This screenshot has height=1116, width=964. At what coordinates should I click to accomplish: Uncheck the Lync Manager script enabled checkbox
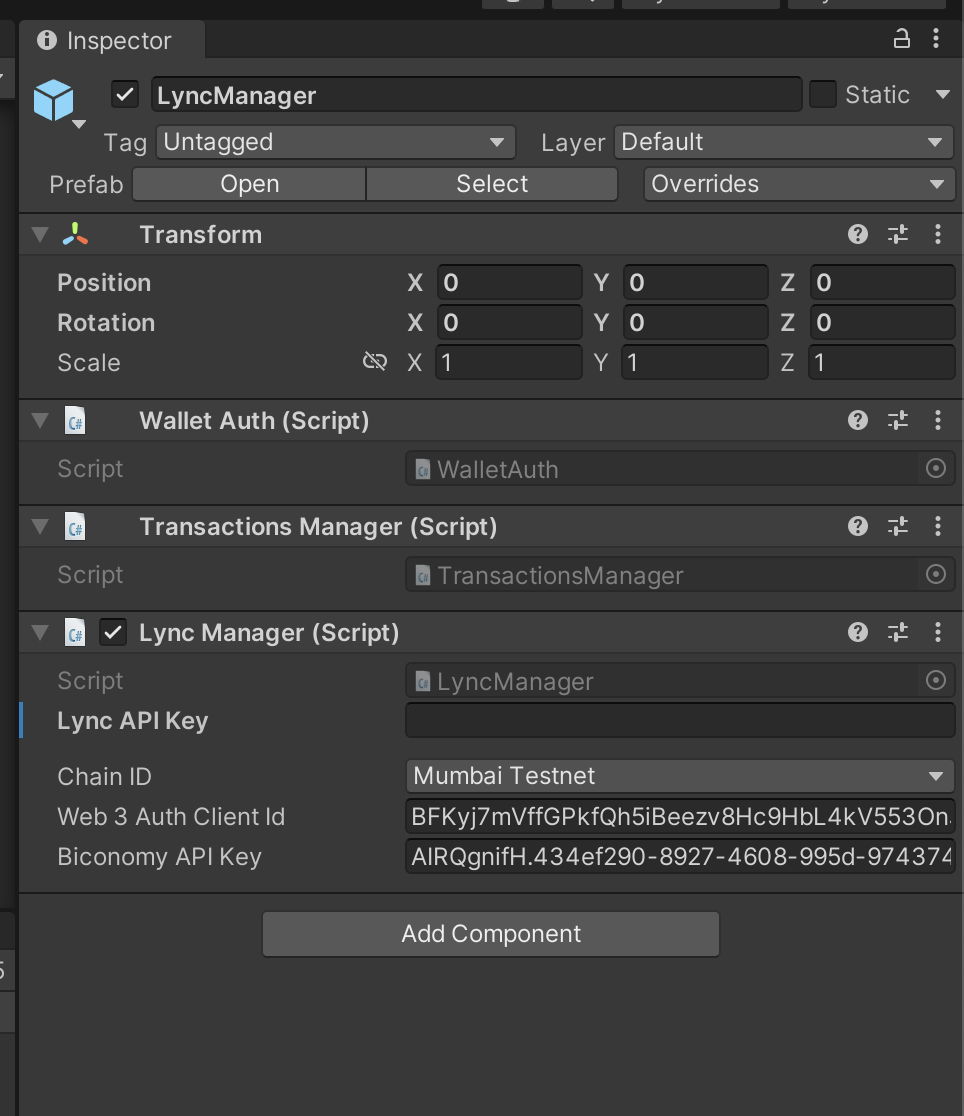pos(113,632)
